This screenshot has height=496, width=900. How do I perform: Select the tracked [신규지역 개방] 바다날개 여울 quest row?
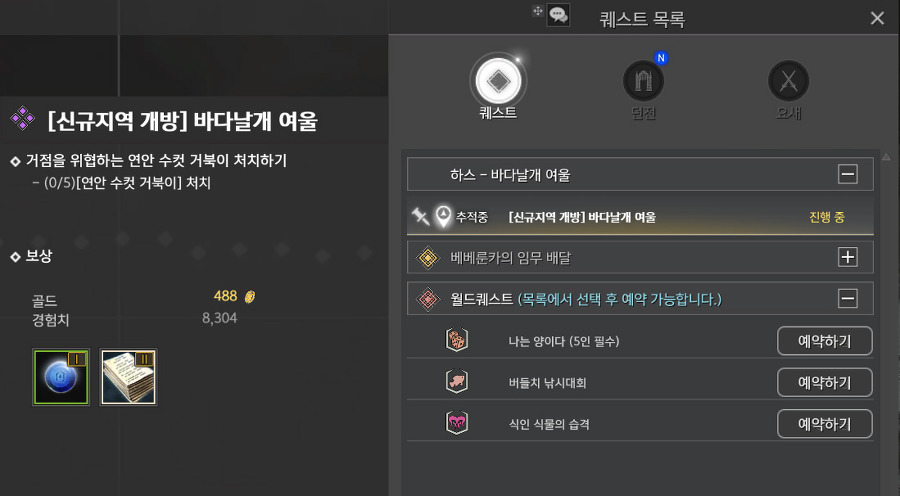640,217
